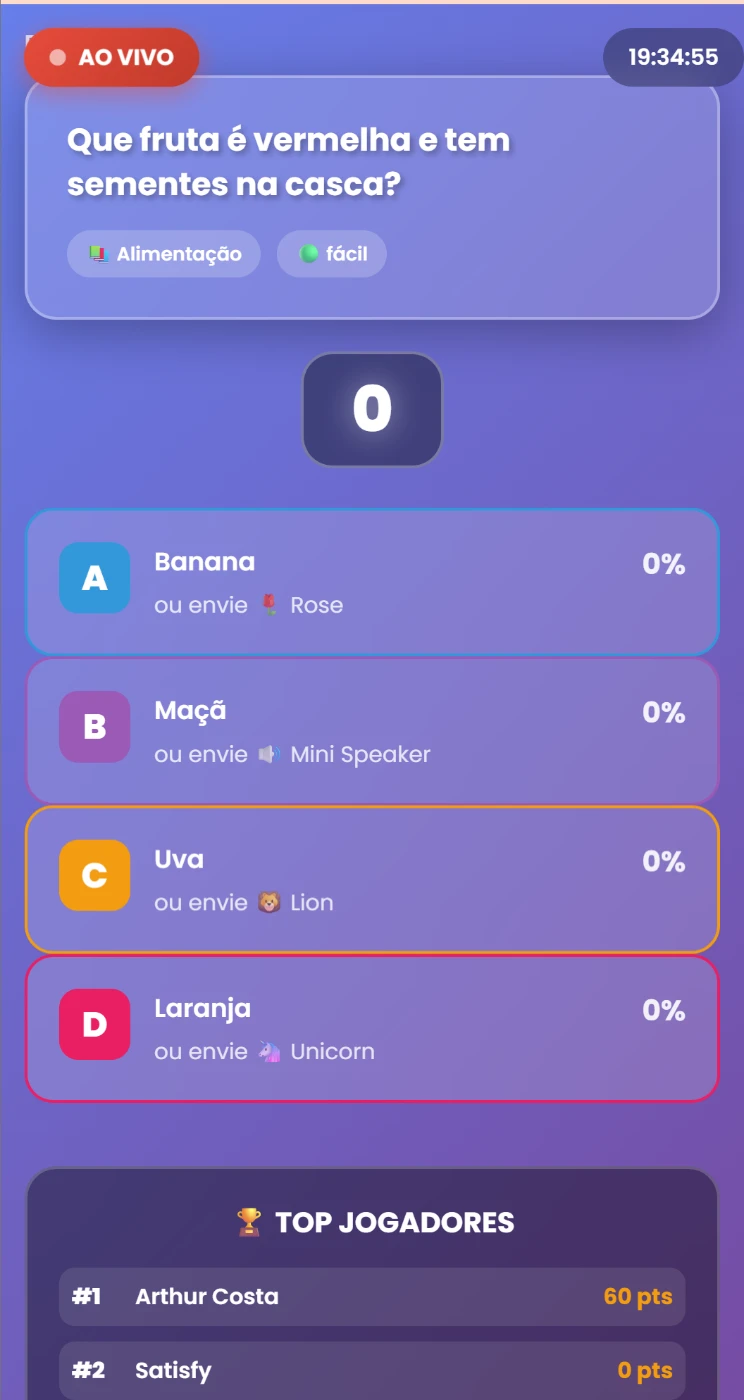Click the fácil difficulty tag

(332, 254)
